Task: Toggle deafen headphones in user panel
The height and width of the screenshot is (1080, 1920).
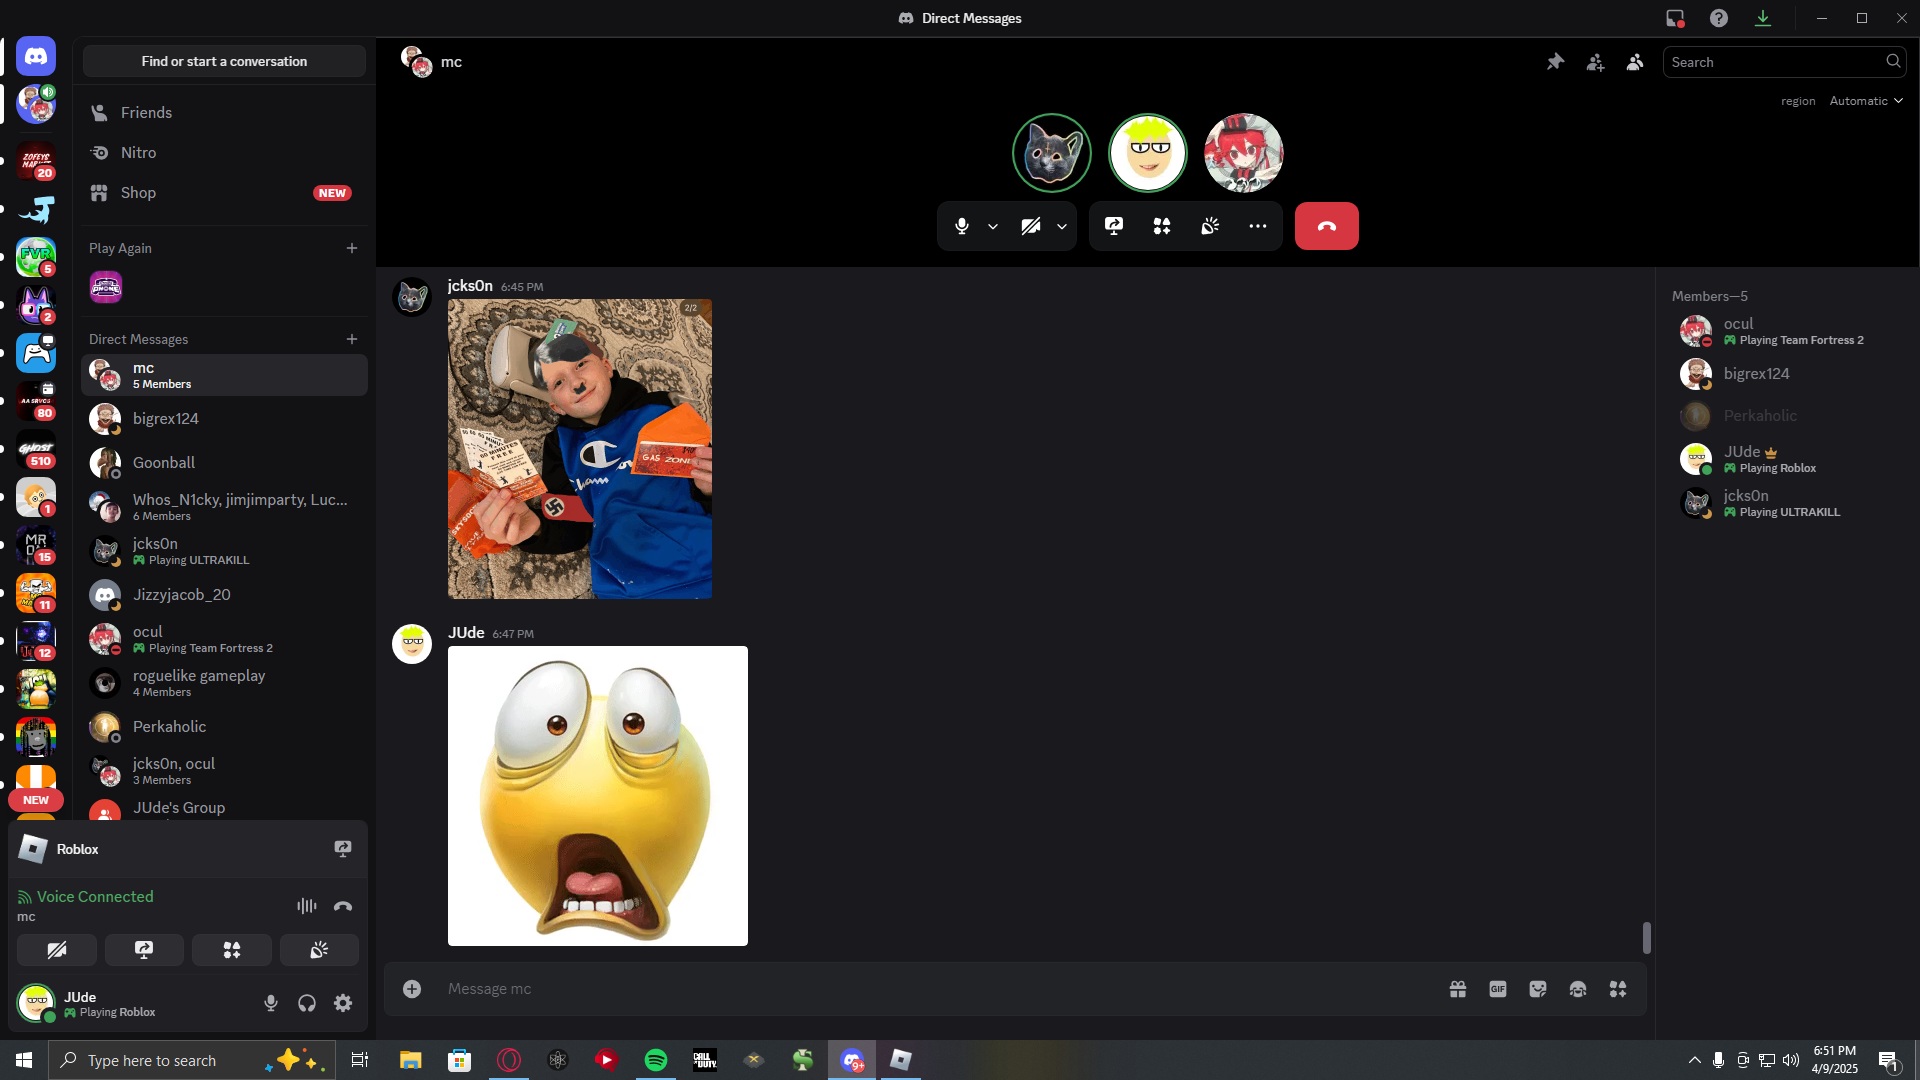Action: point(307,1003)
